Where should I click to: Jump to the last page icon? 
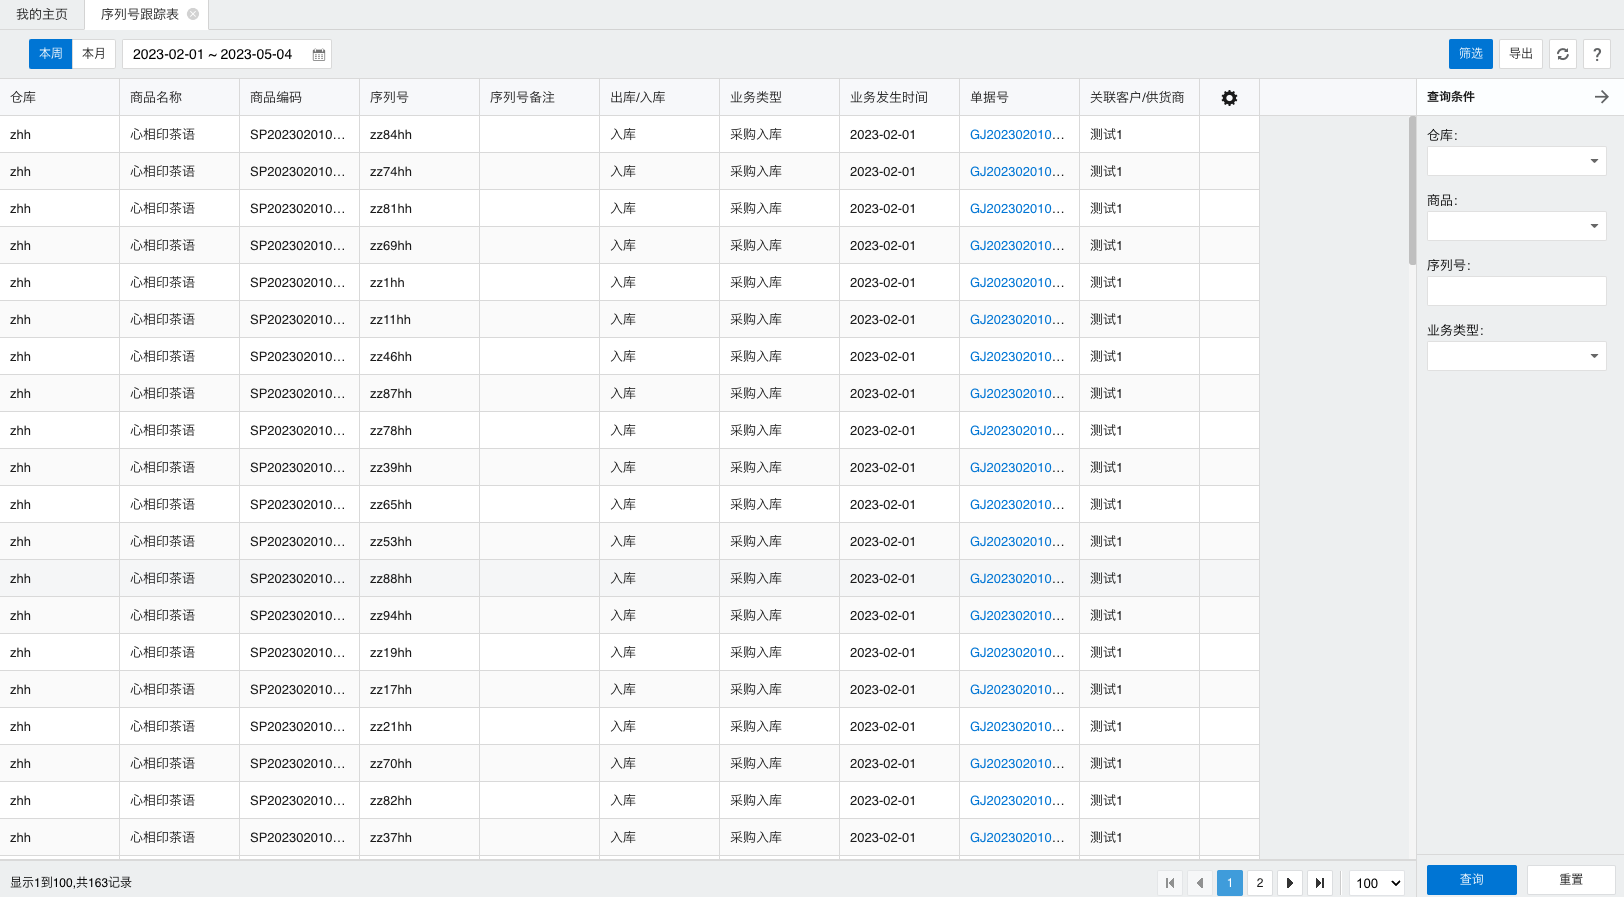click(x=1320, y=883)
